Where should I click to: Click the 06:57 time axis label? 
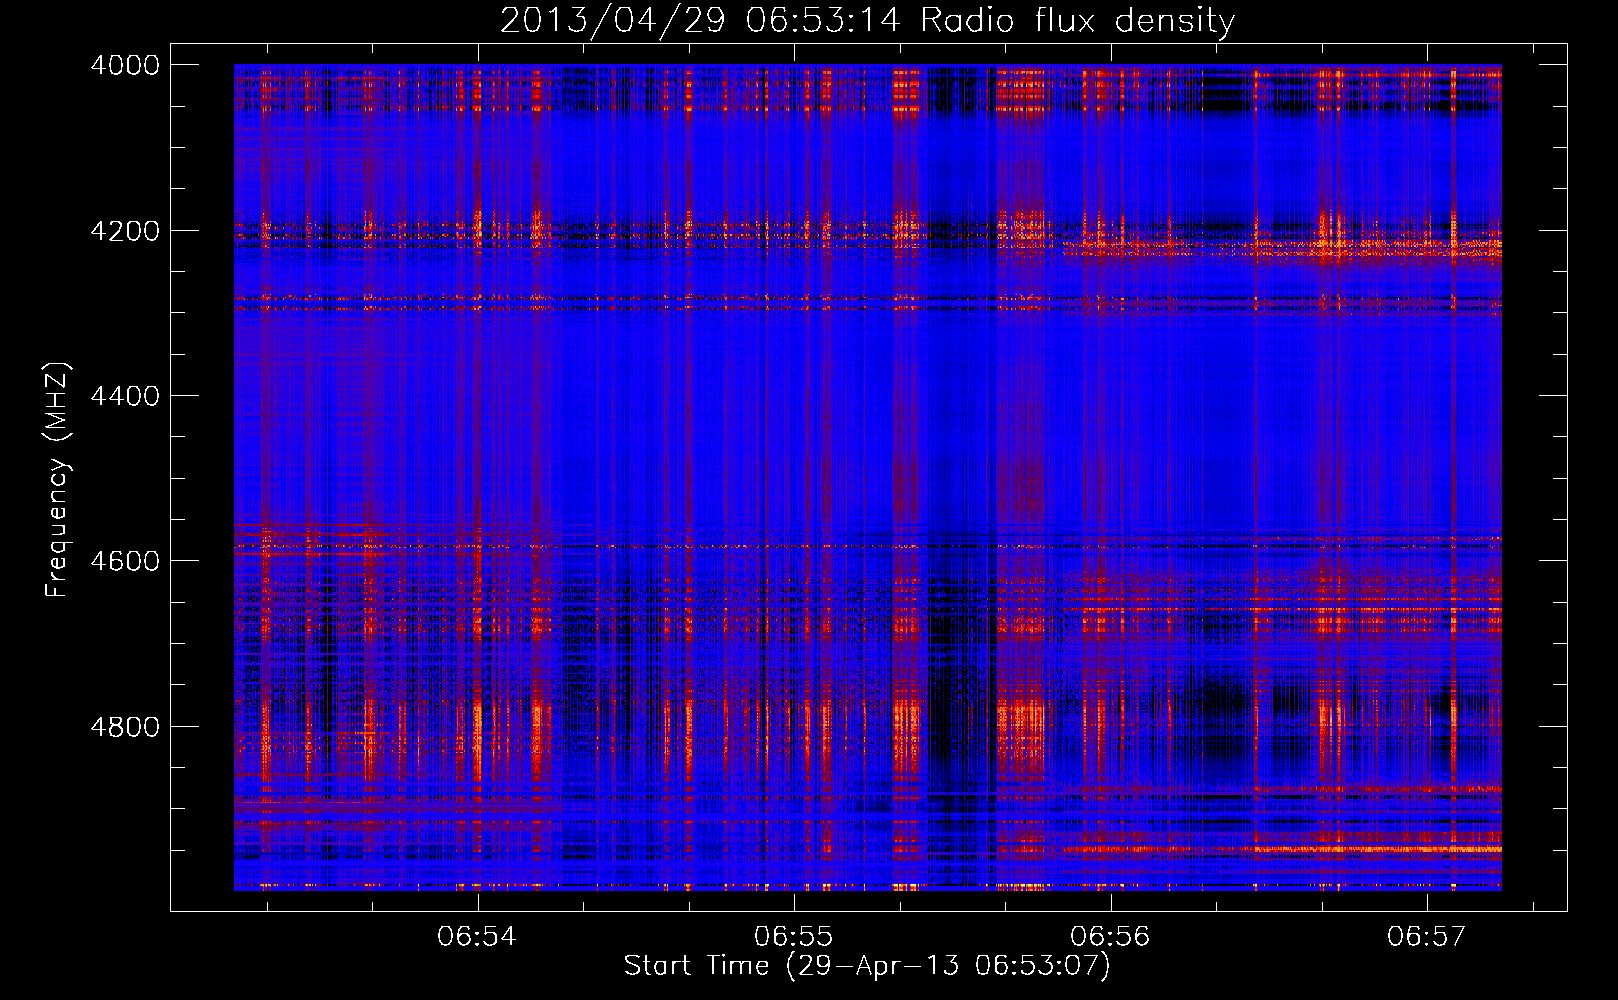coord(1426,936)
